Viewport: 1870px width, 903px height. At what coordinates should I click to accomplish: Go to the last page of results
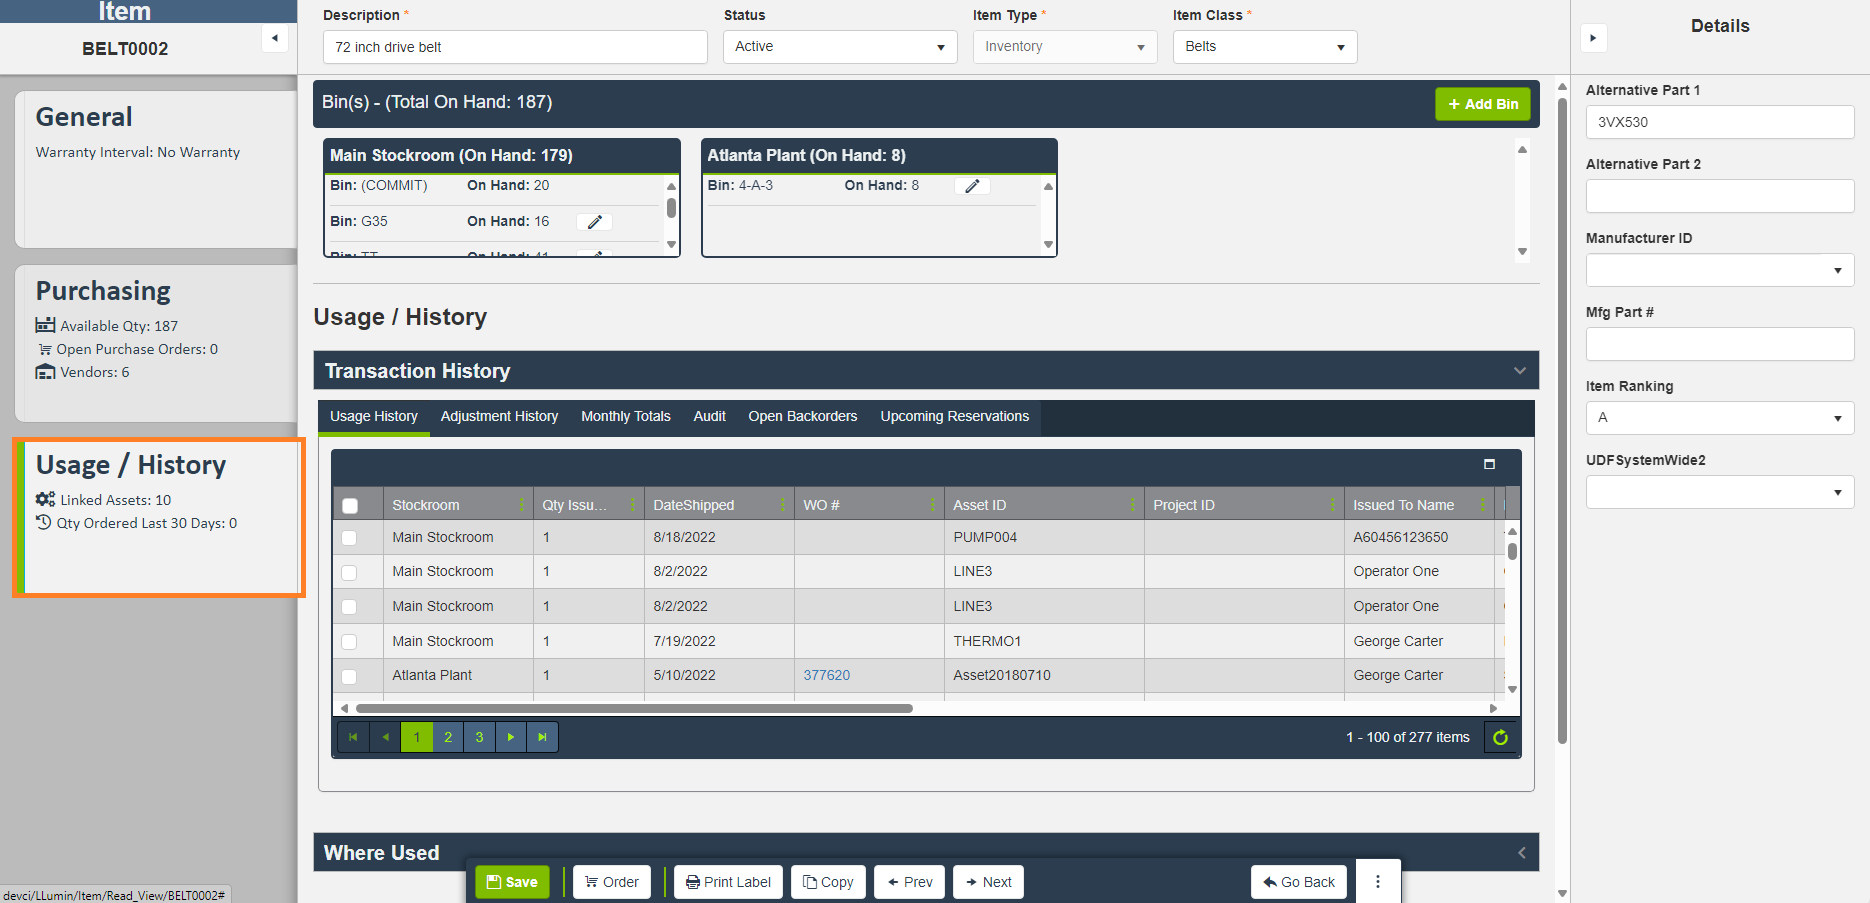point(542,738)
